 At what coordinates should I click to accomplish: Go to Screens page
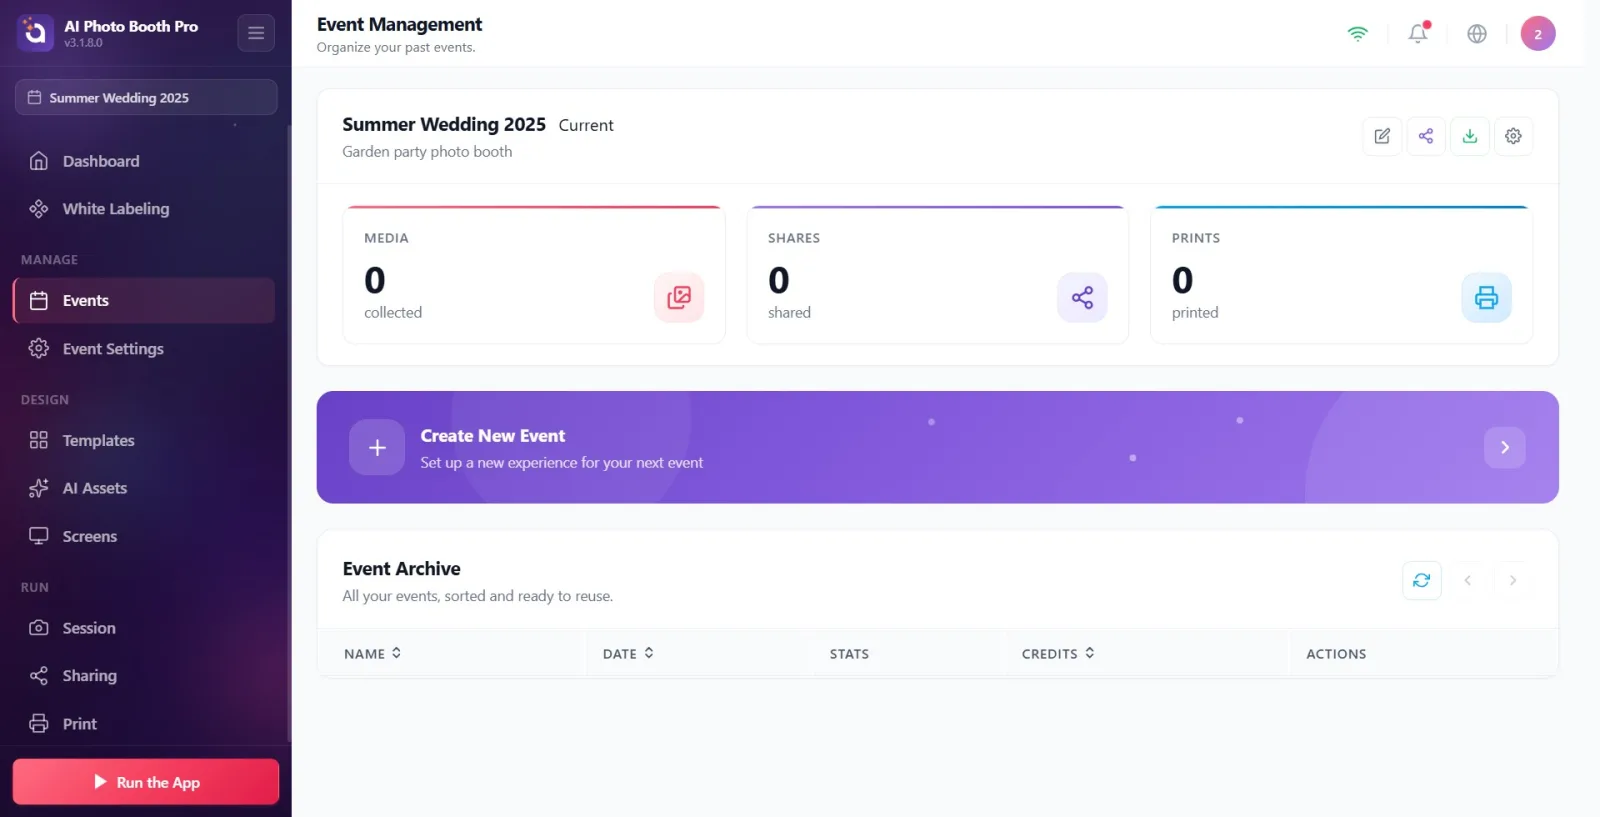[x=144, y=537]
